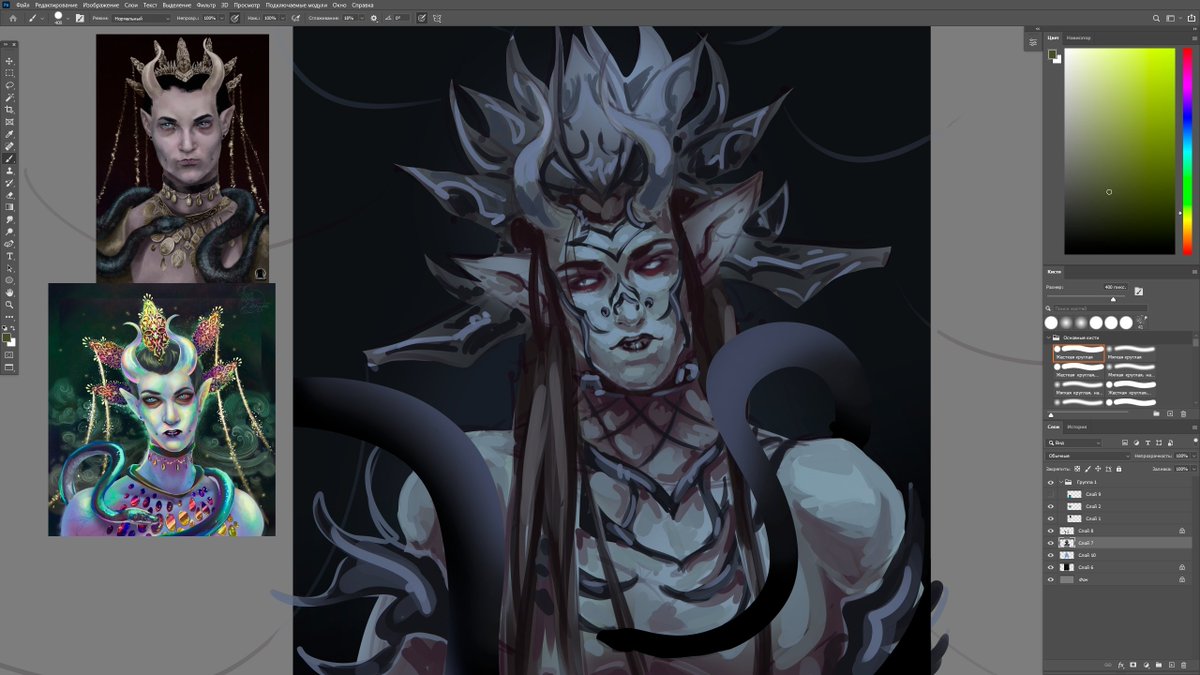This screenshot has width=1200, height=675.
Task: Click the brush size value field
Action: coord(1117,287)
